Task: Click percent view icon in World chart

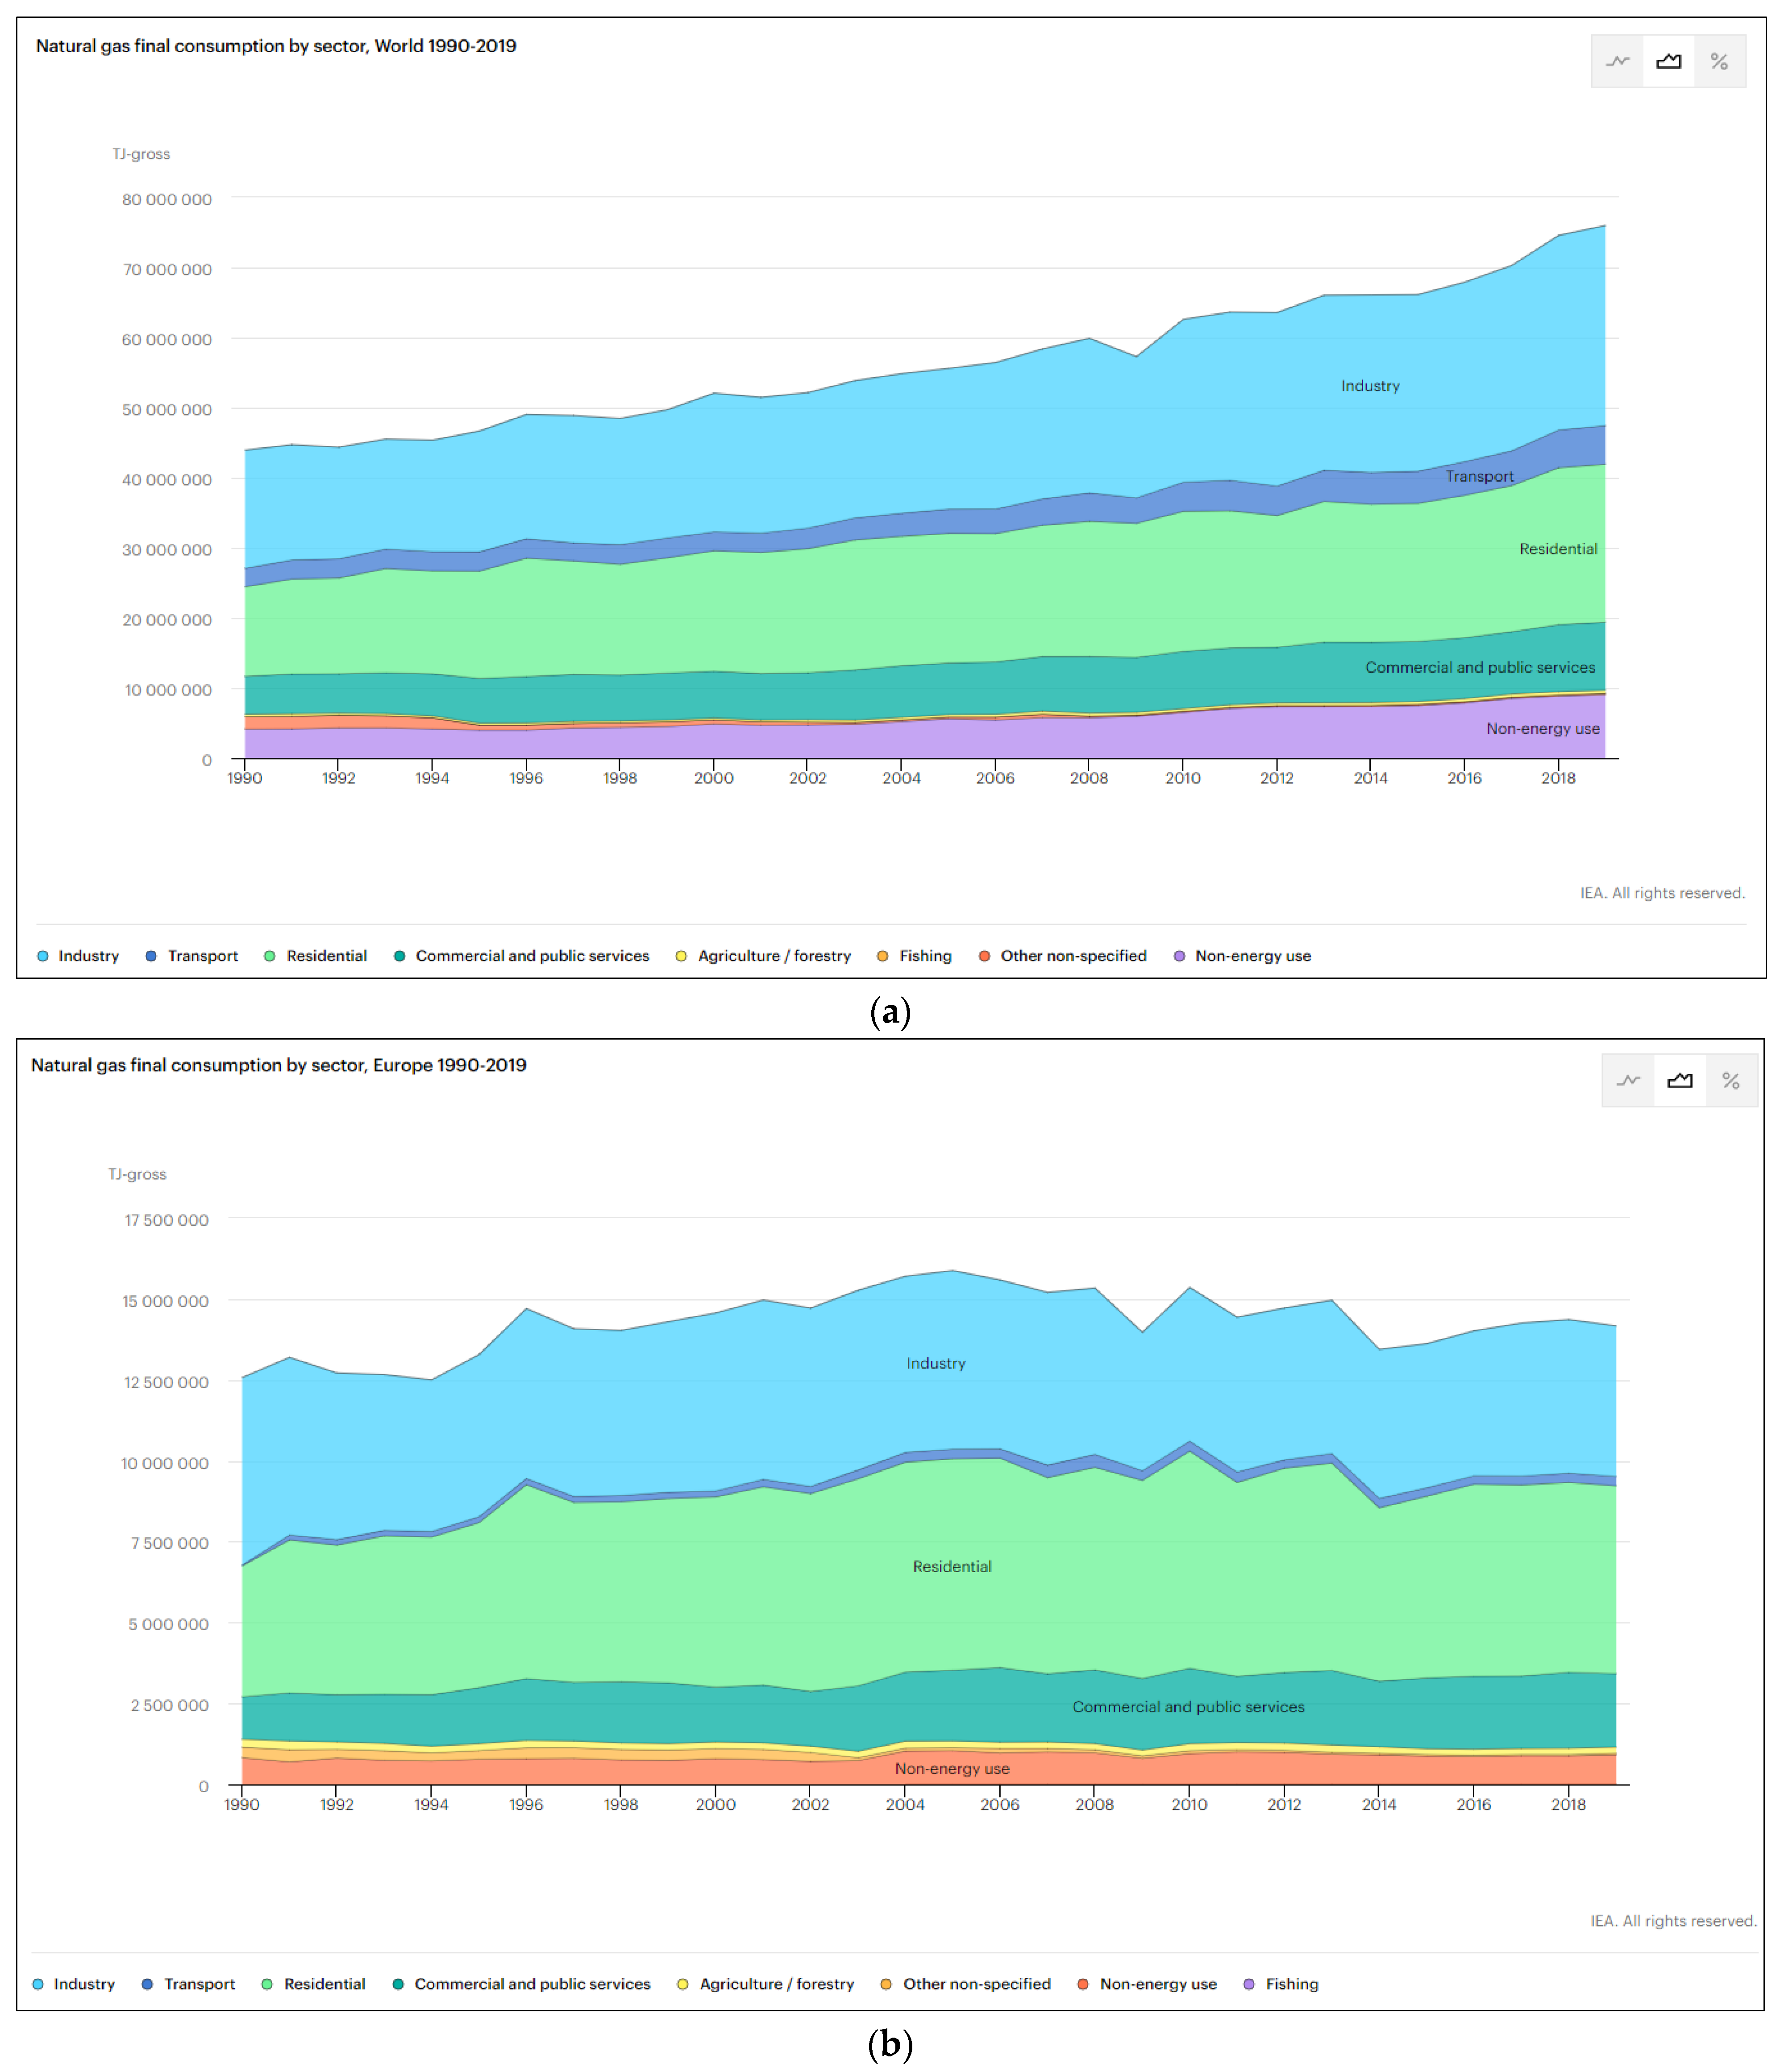Action: (1719, 62)
